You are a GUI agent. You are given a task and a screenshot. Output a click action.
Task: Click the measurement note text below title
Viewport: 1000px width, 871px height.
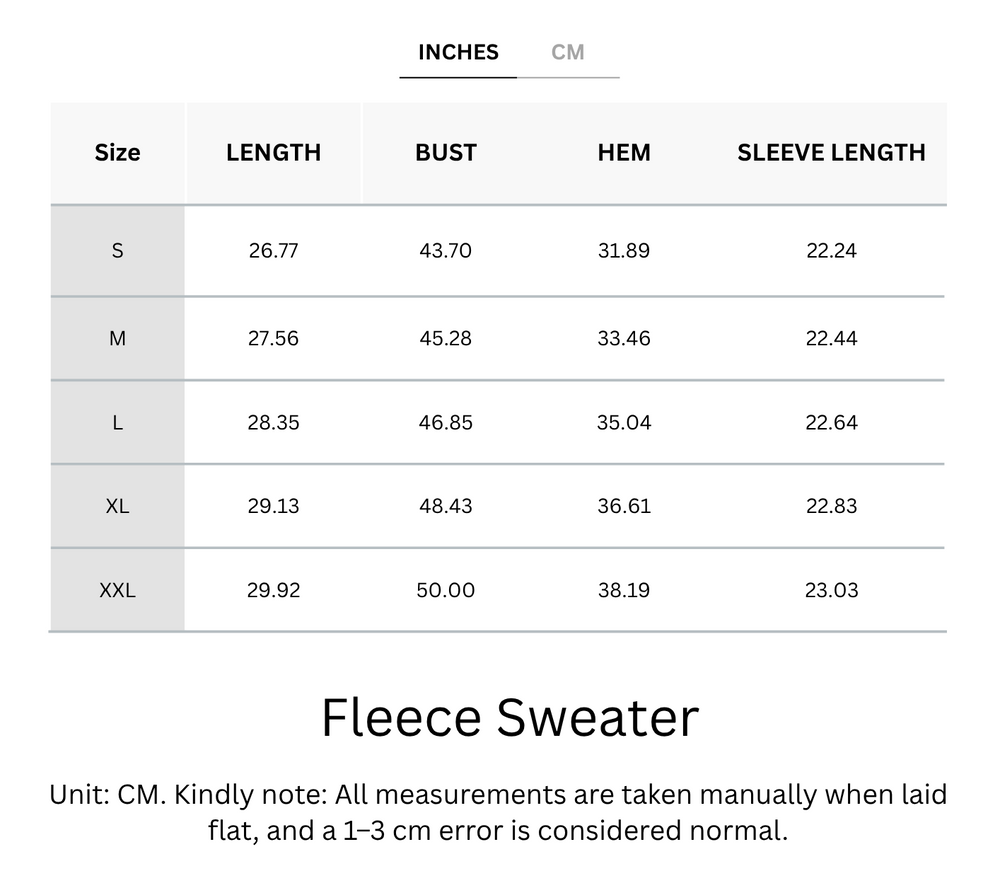(498, 812)
